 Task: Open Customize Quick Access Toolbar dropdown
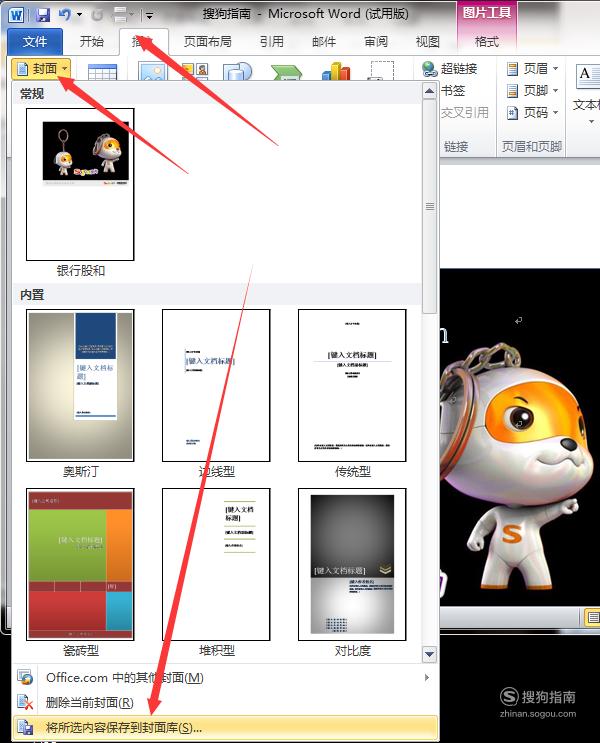click(x=149, y=16)
